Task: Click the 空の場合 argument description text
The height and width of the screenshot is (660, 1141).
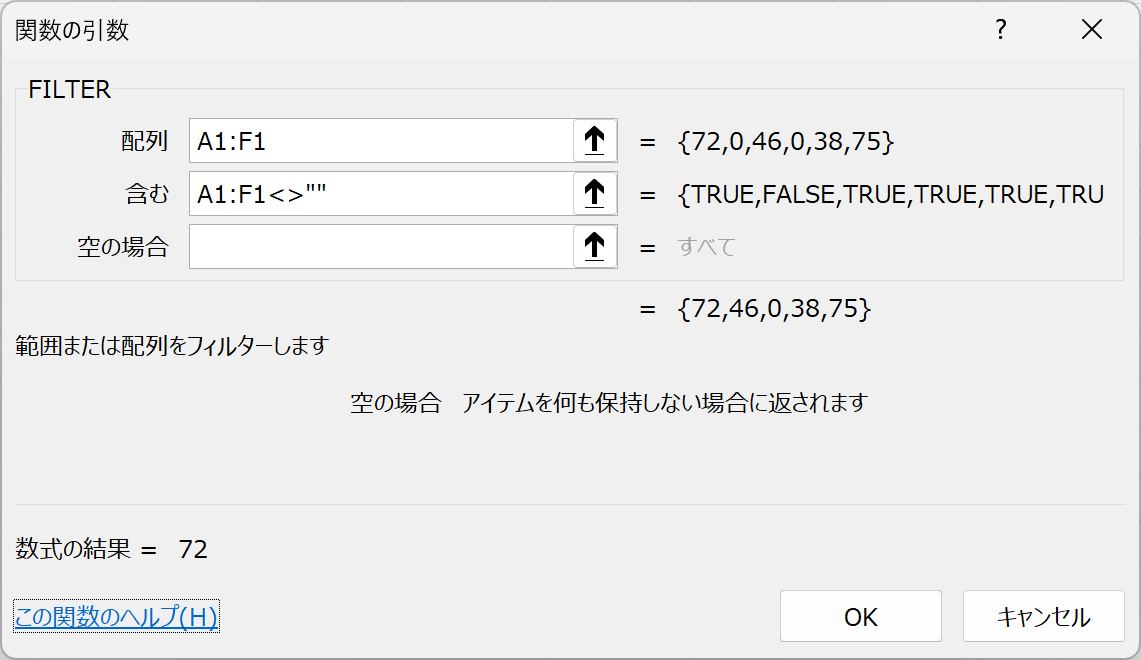Action: coord(609,402)
